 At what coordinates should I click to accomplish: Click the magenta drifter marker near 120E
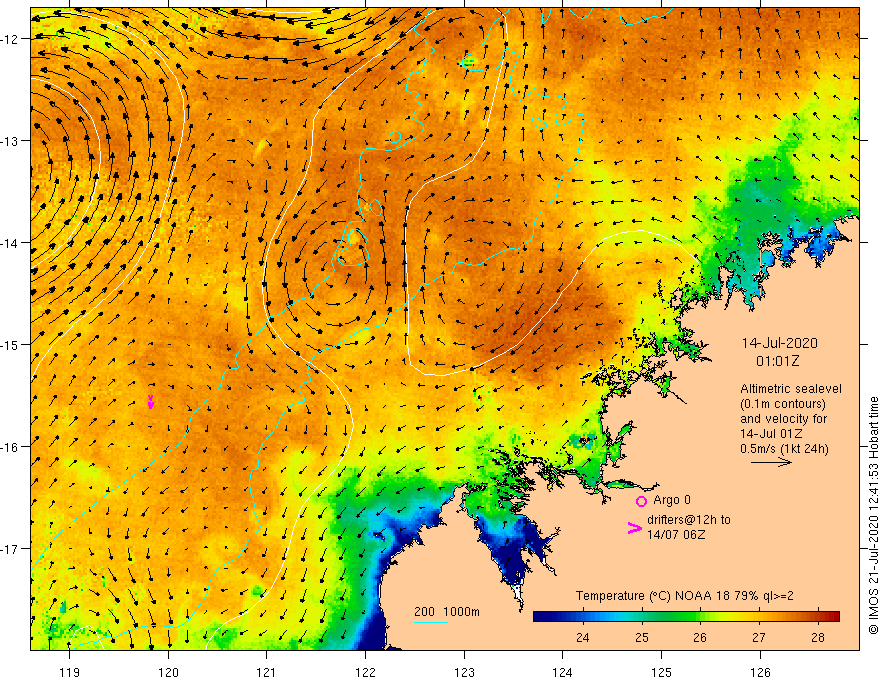click(x=150, y=402)
